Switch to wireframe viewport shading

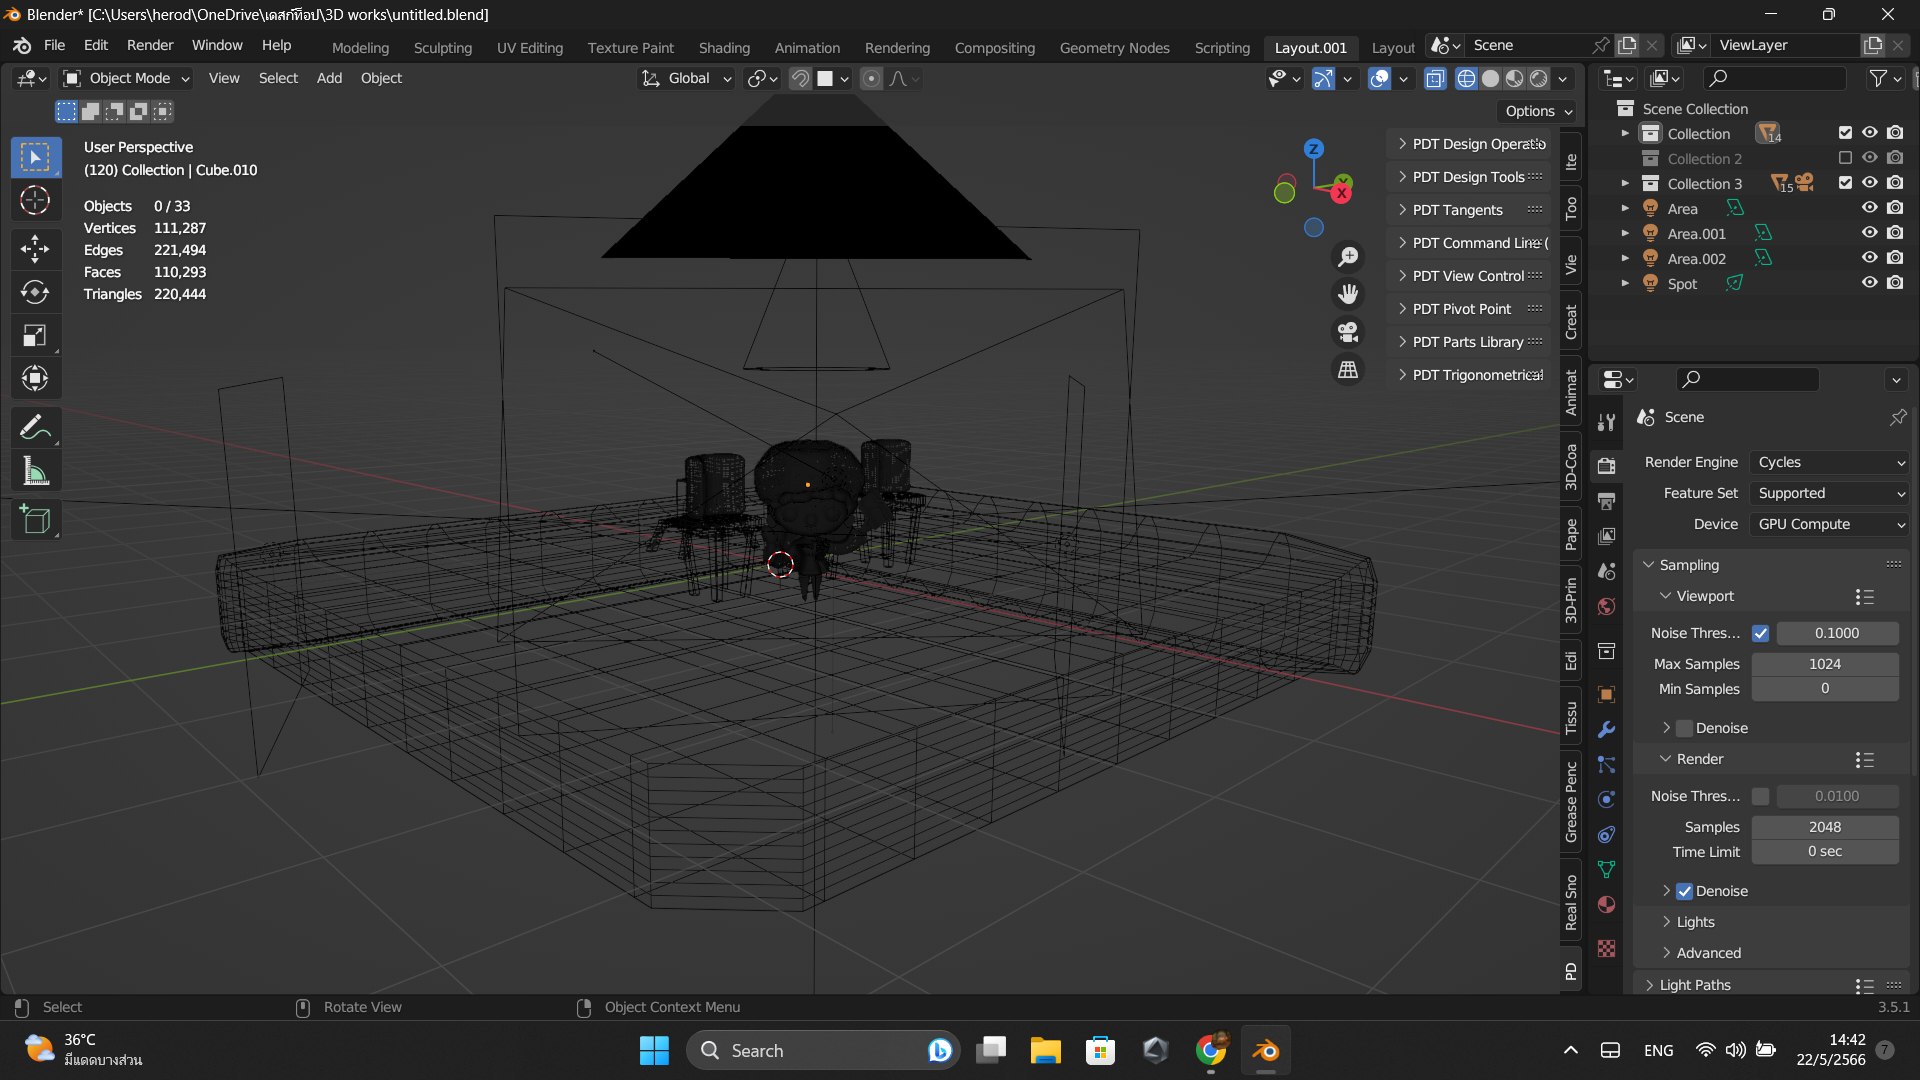click(1466, 79)
